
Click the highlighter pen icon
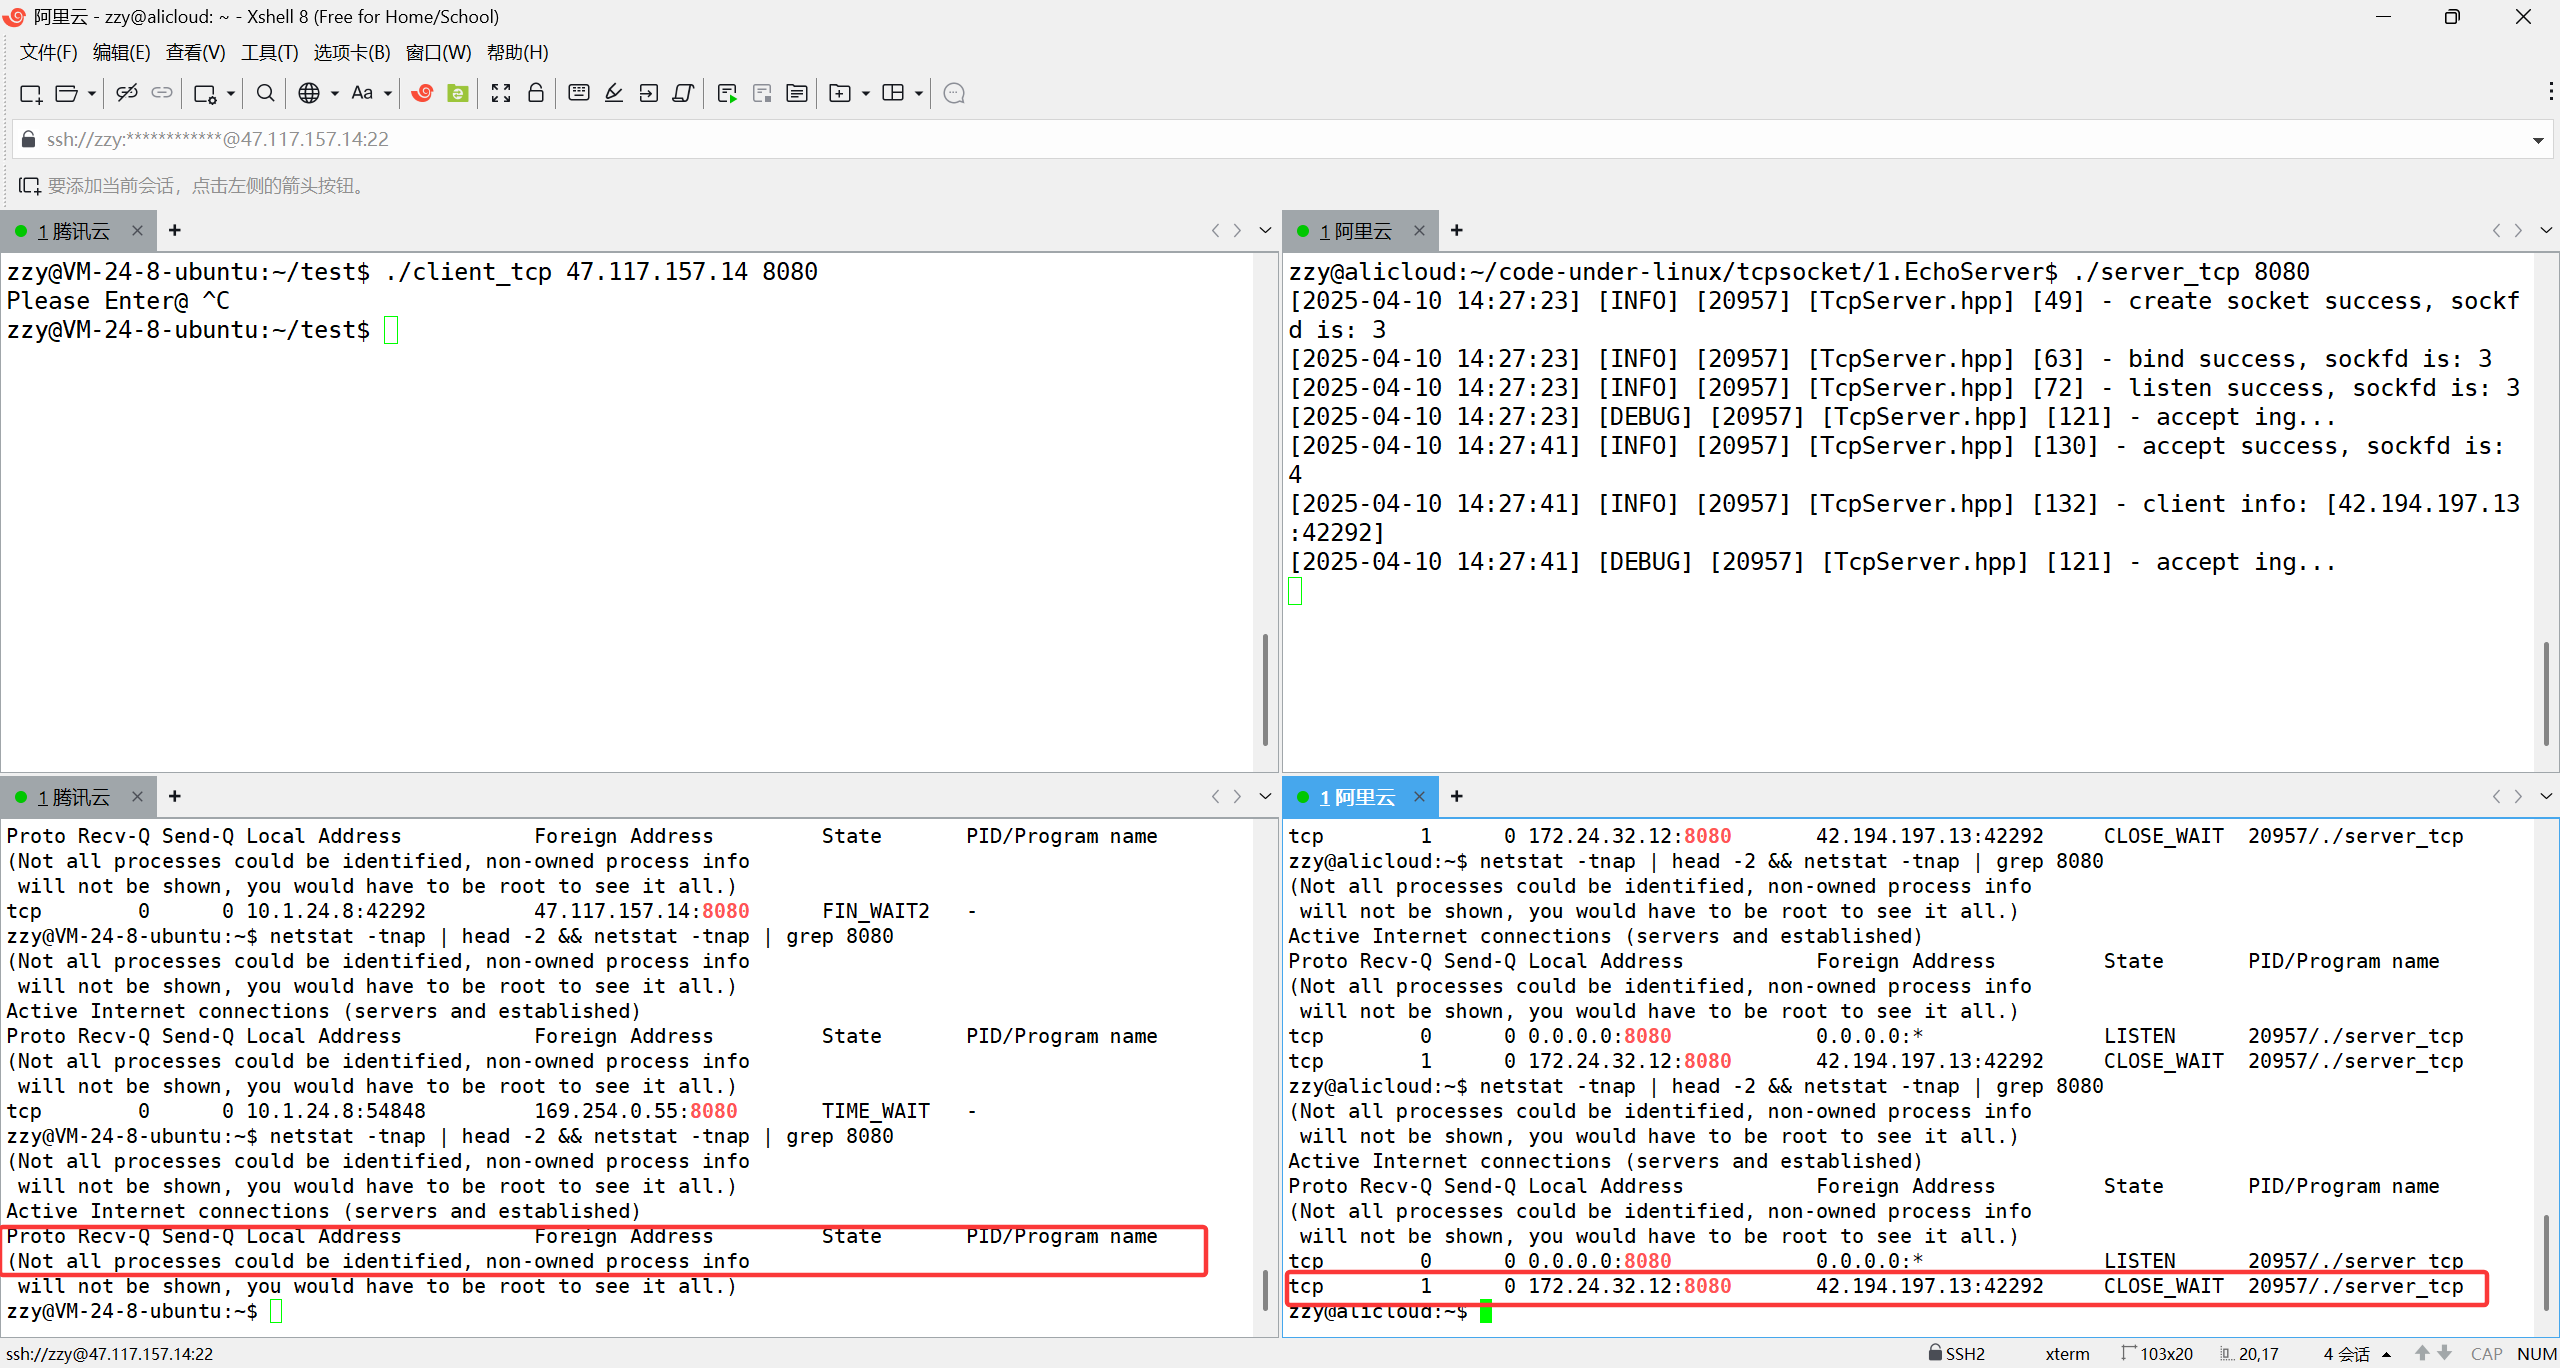pyautogui.click(x=614, y=93)
